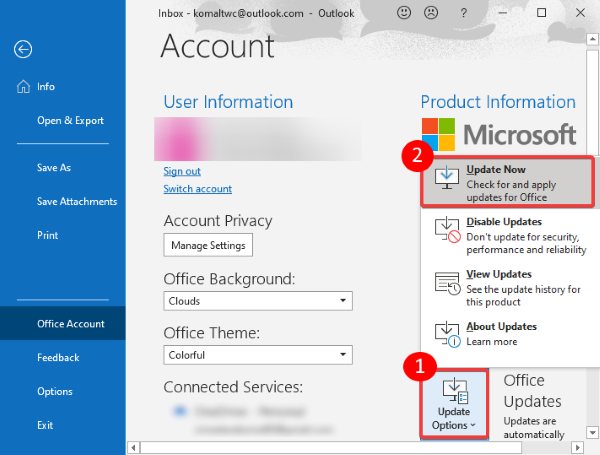Click the vertical scrollbar down arrow

click(x=593, y=432)
